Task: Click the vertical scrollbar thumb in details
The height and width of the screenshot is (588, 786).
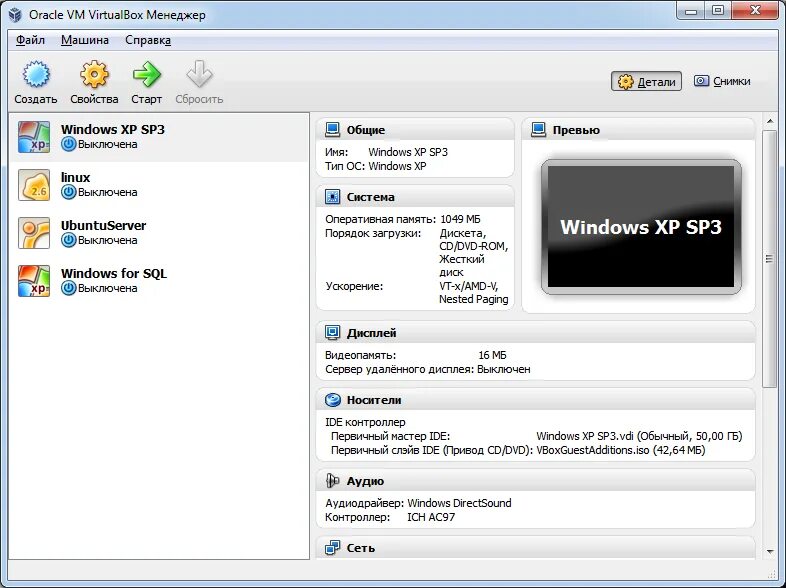Action: tap(769, 259)
